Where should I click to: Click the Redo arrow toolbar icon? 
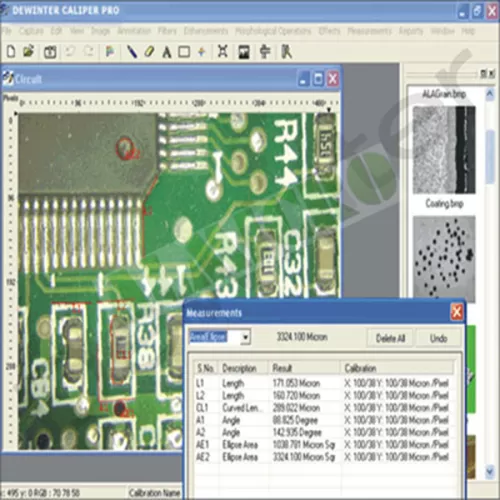click(x=88, y=52)
